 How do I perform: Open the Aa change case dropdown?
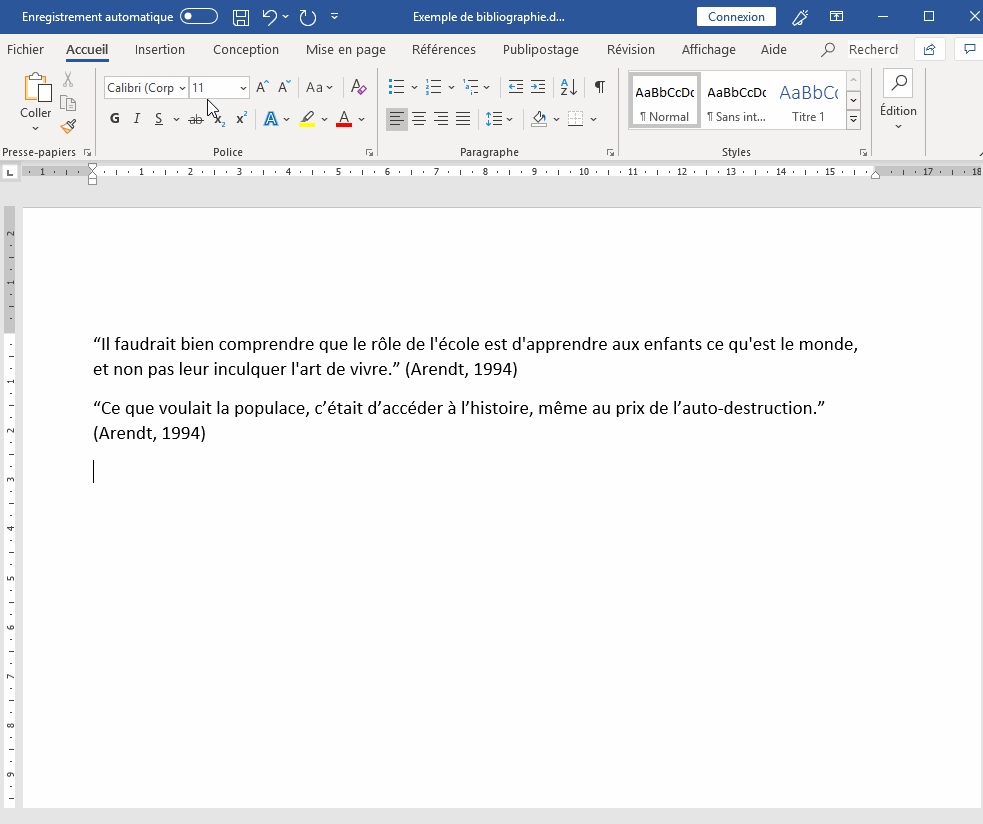[319, 87]
